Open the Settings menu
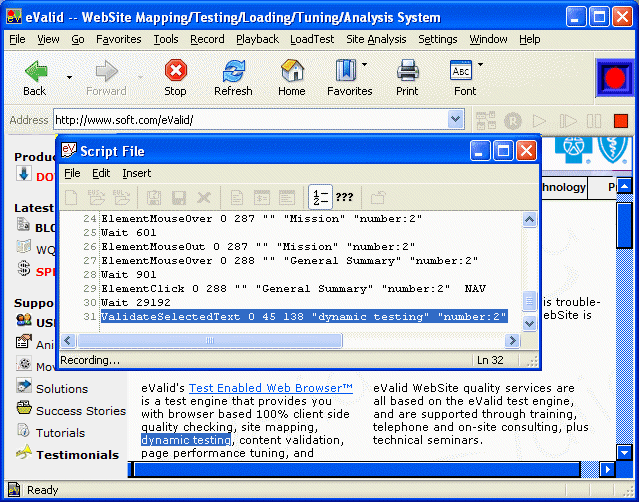The height and width of the screenshot is (502, 639). 438,39
